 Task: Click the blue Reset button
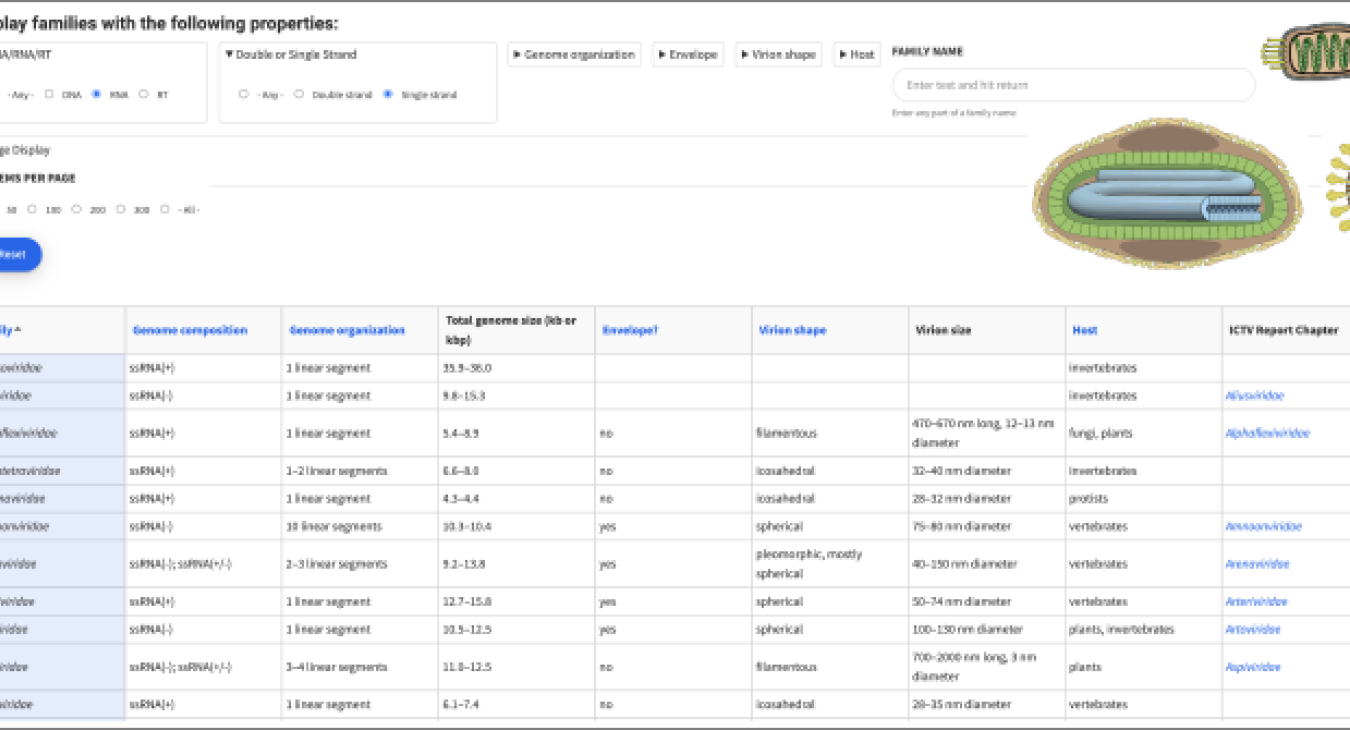click(x=14, y=255)
